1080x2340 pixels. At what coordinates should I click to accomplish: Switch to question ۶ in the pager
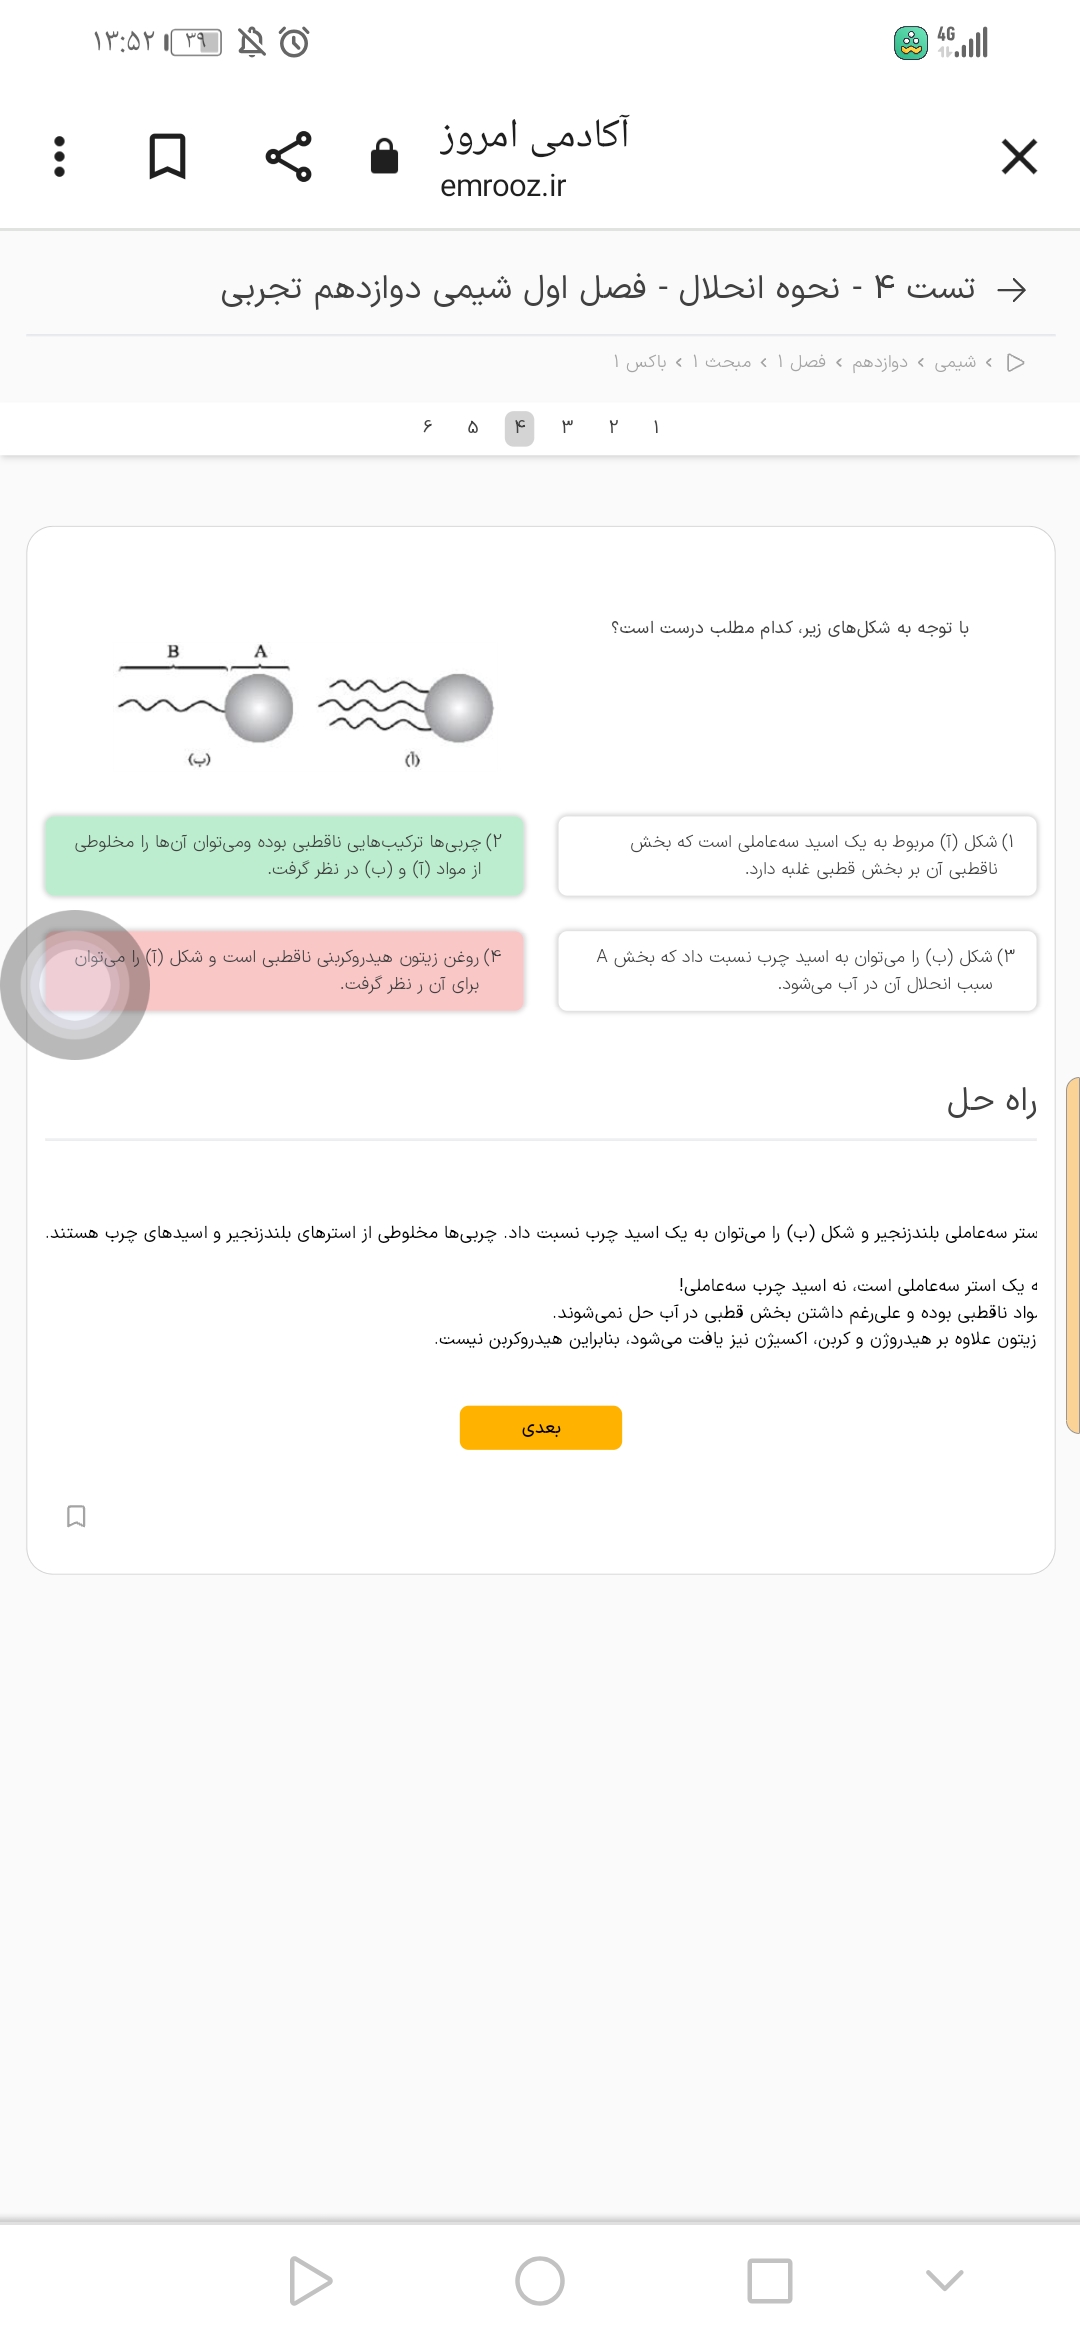point(427,428)
